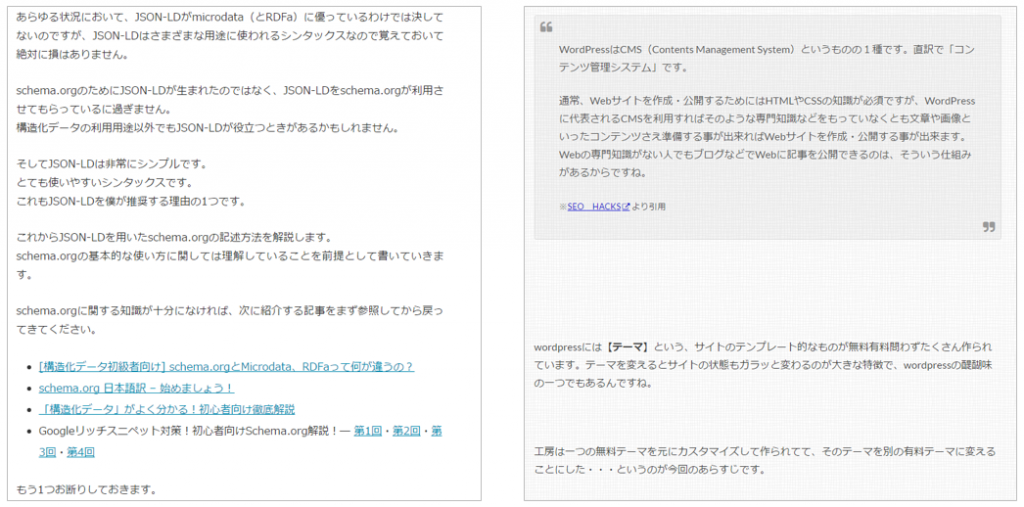Click the line starting 'schema.orgに関する知識が十分になければ'

pyautogui.click(x=230, y=310)
